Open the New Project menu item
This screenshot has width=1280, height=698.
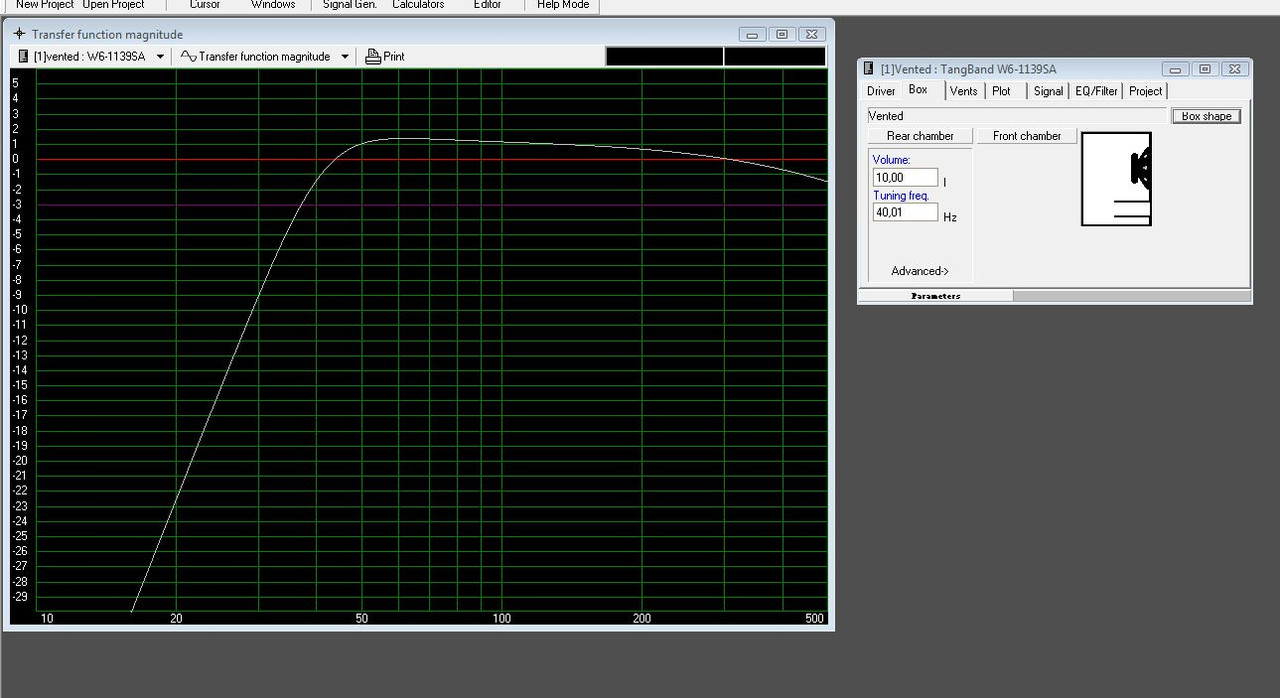tap(45, 5)
